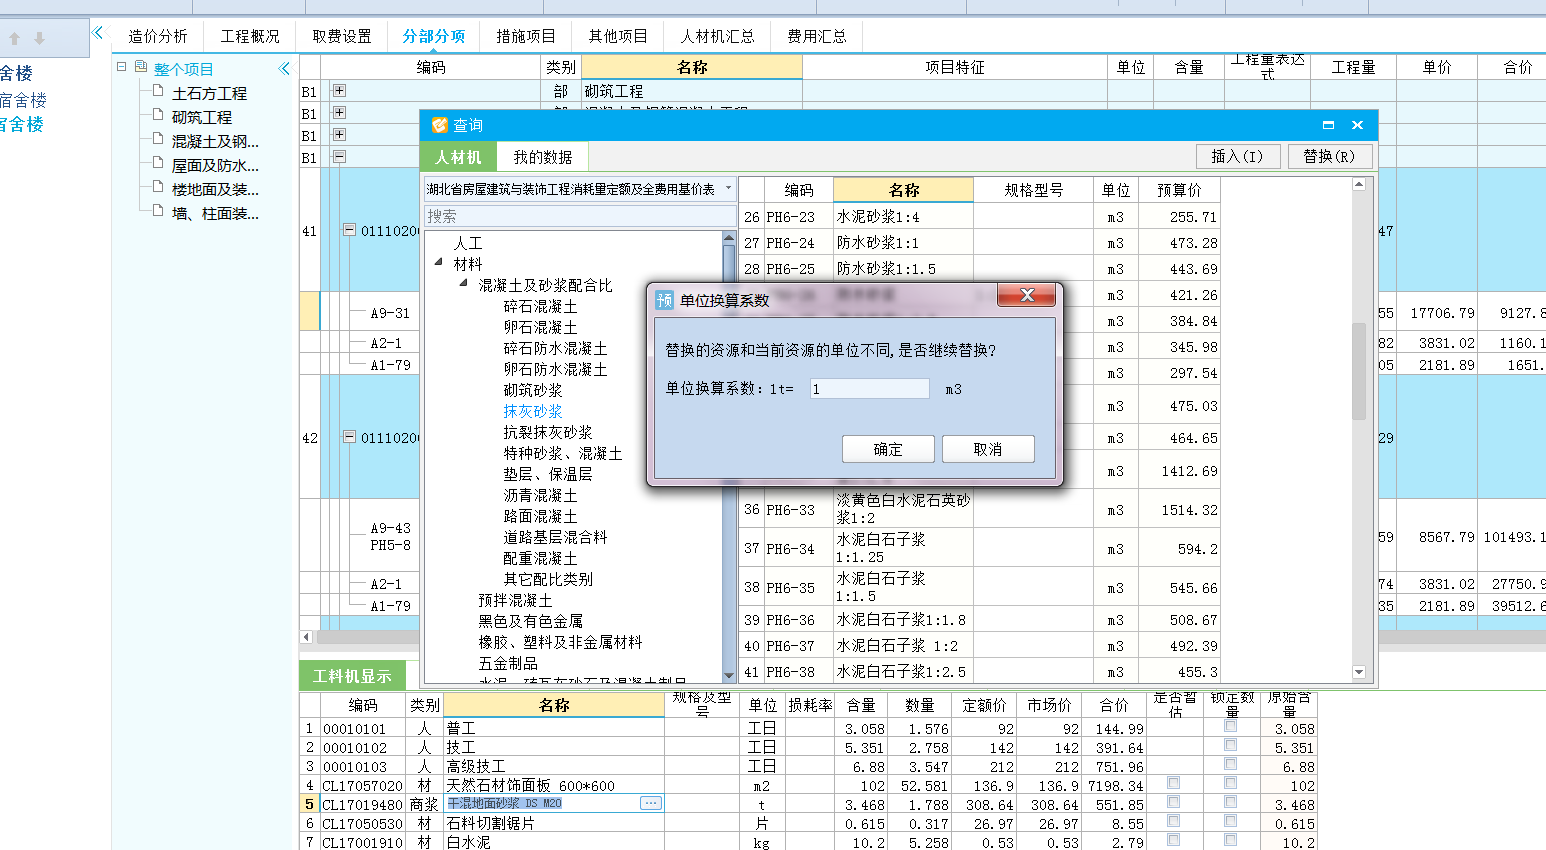This screenshot has height=850, width=1546.
Task: Collapse the 整个项目 tree panel chevron
Action: pyautogui.click(x=284, y=69)
